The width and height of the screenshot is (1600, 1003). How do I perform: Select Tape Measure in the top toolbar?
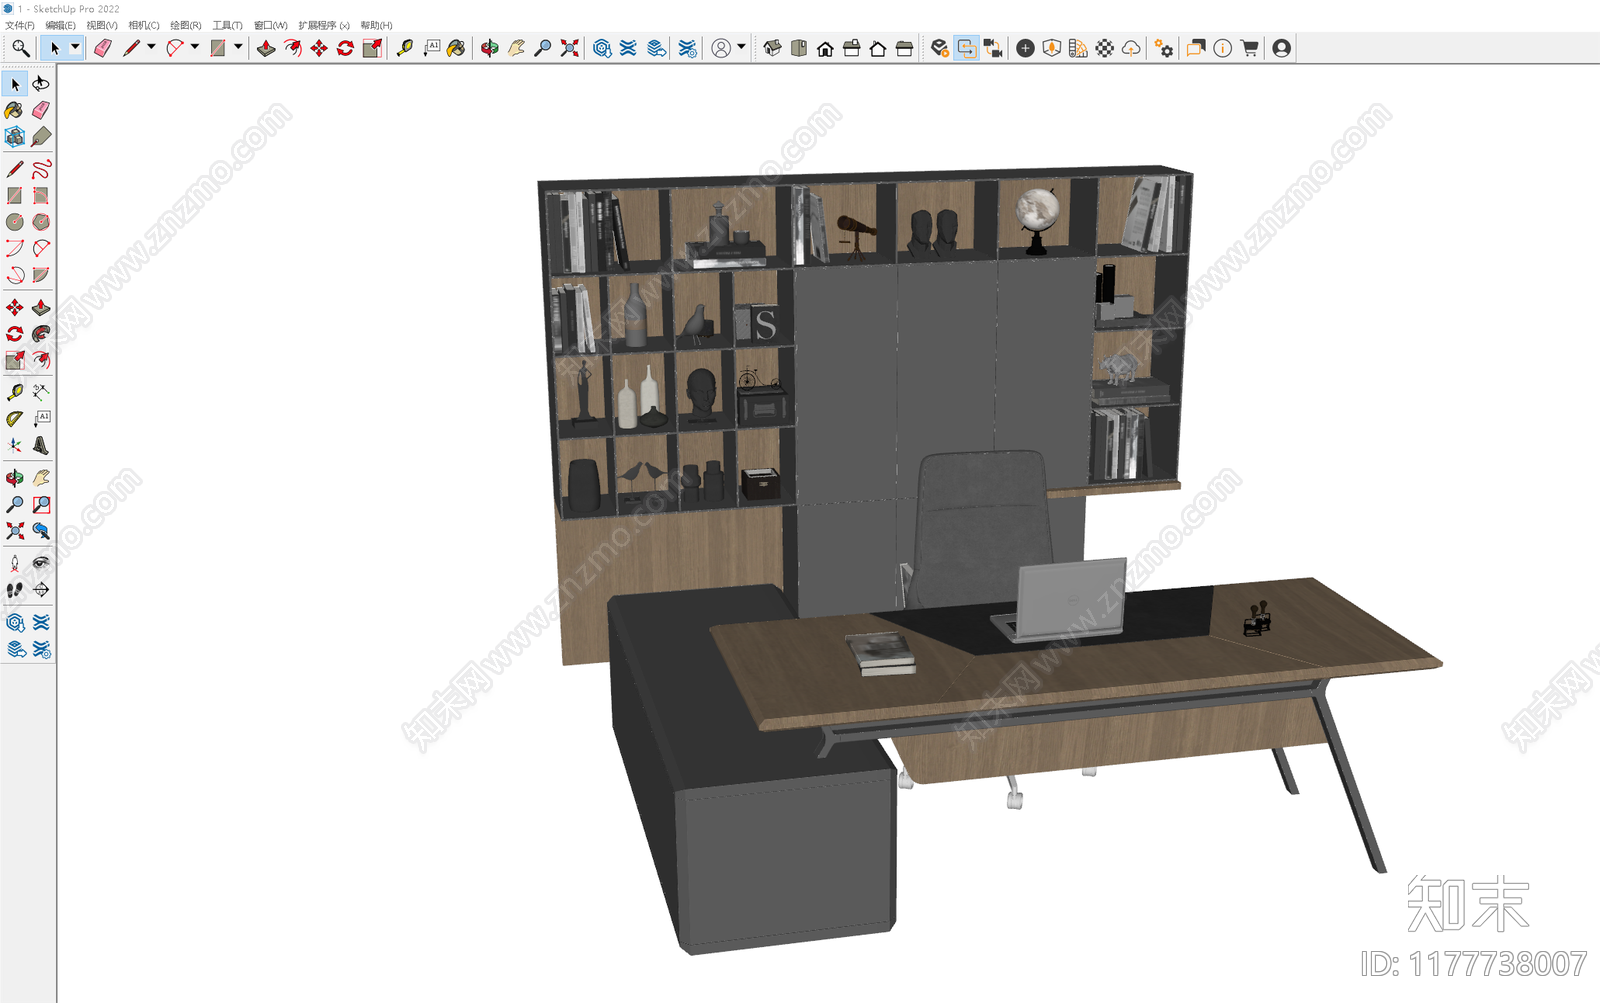(405, 48)
